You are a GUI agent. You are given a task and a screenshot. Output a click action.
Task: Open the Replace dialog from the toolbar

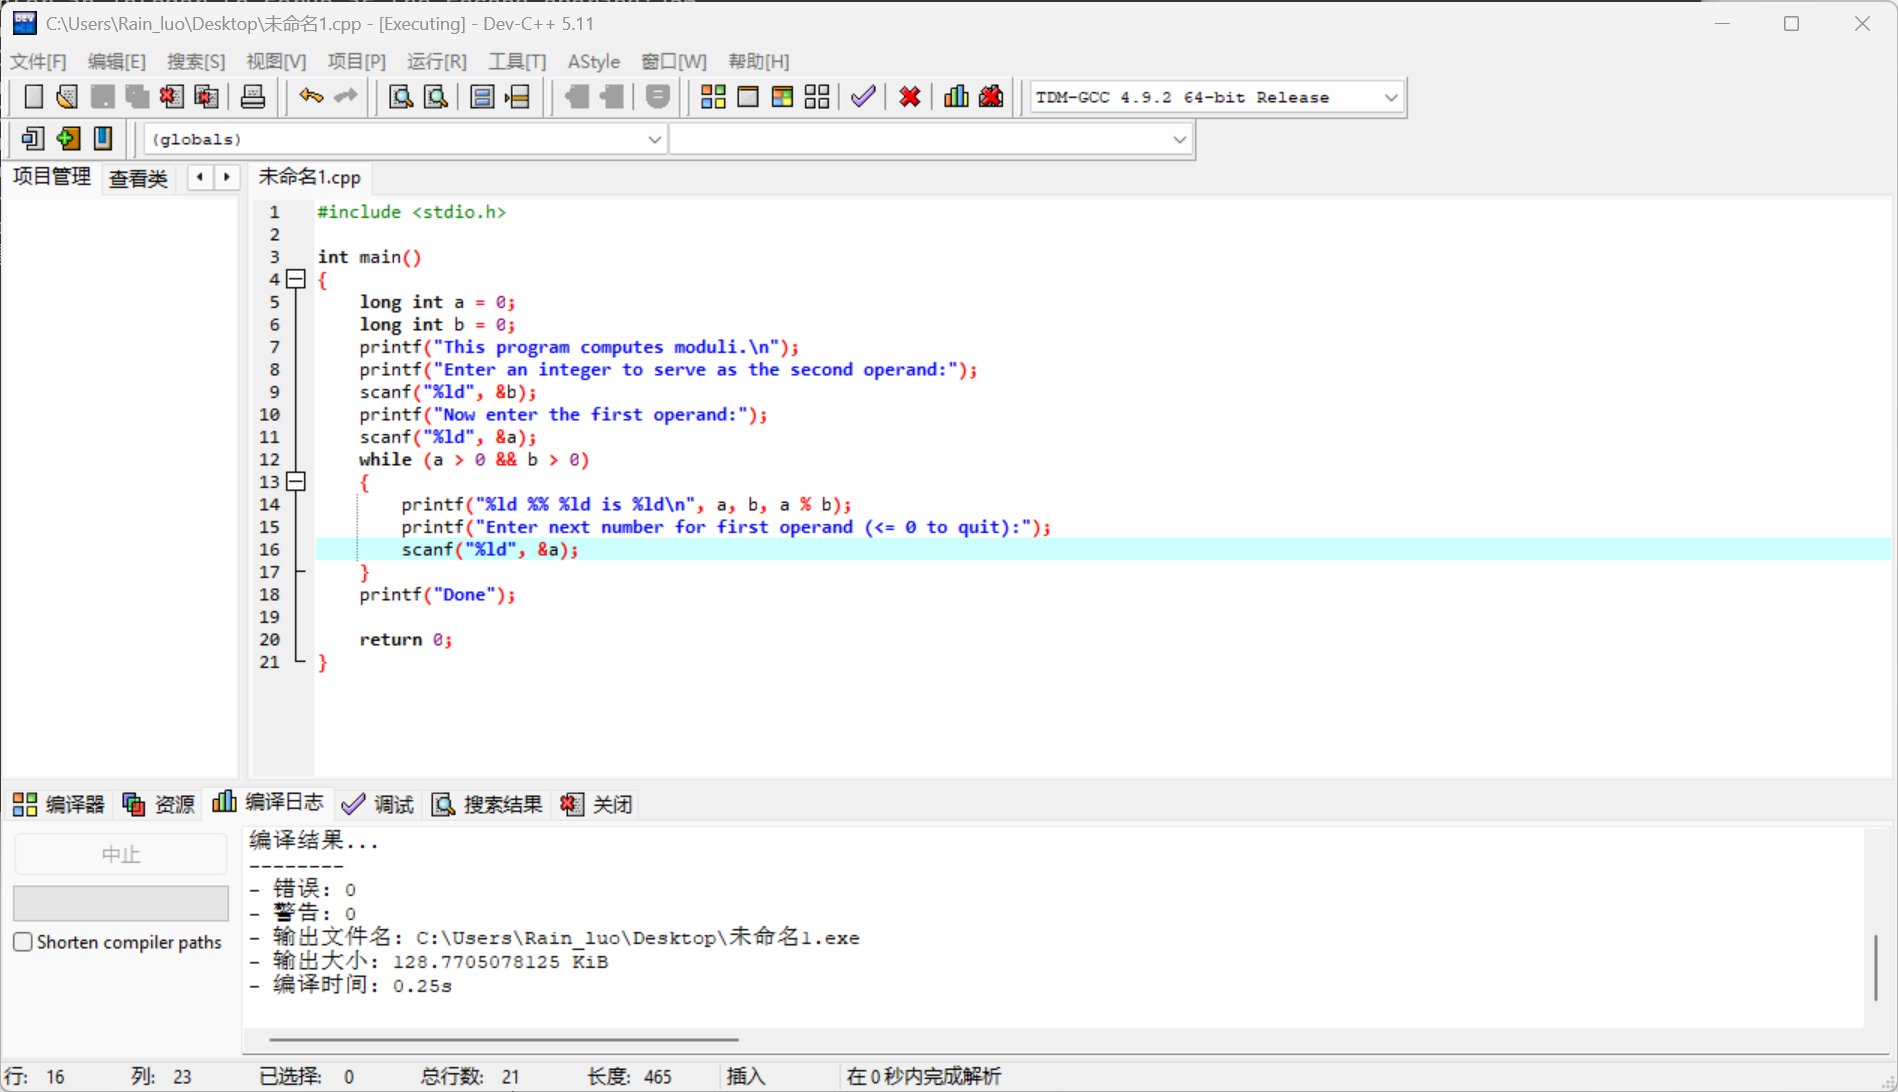436,97
